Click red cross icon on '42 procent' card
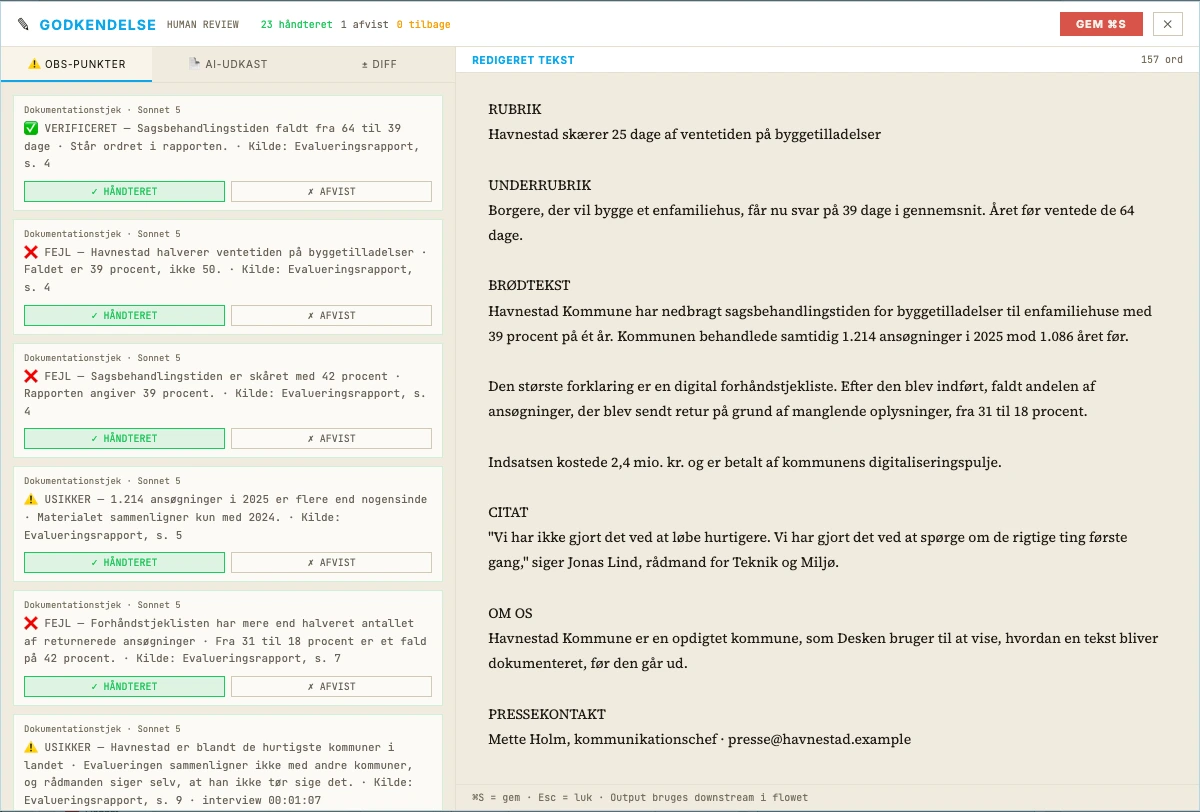This screenshot has width=1200, height=812. 31,376
